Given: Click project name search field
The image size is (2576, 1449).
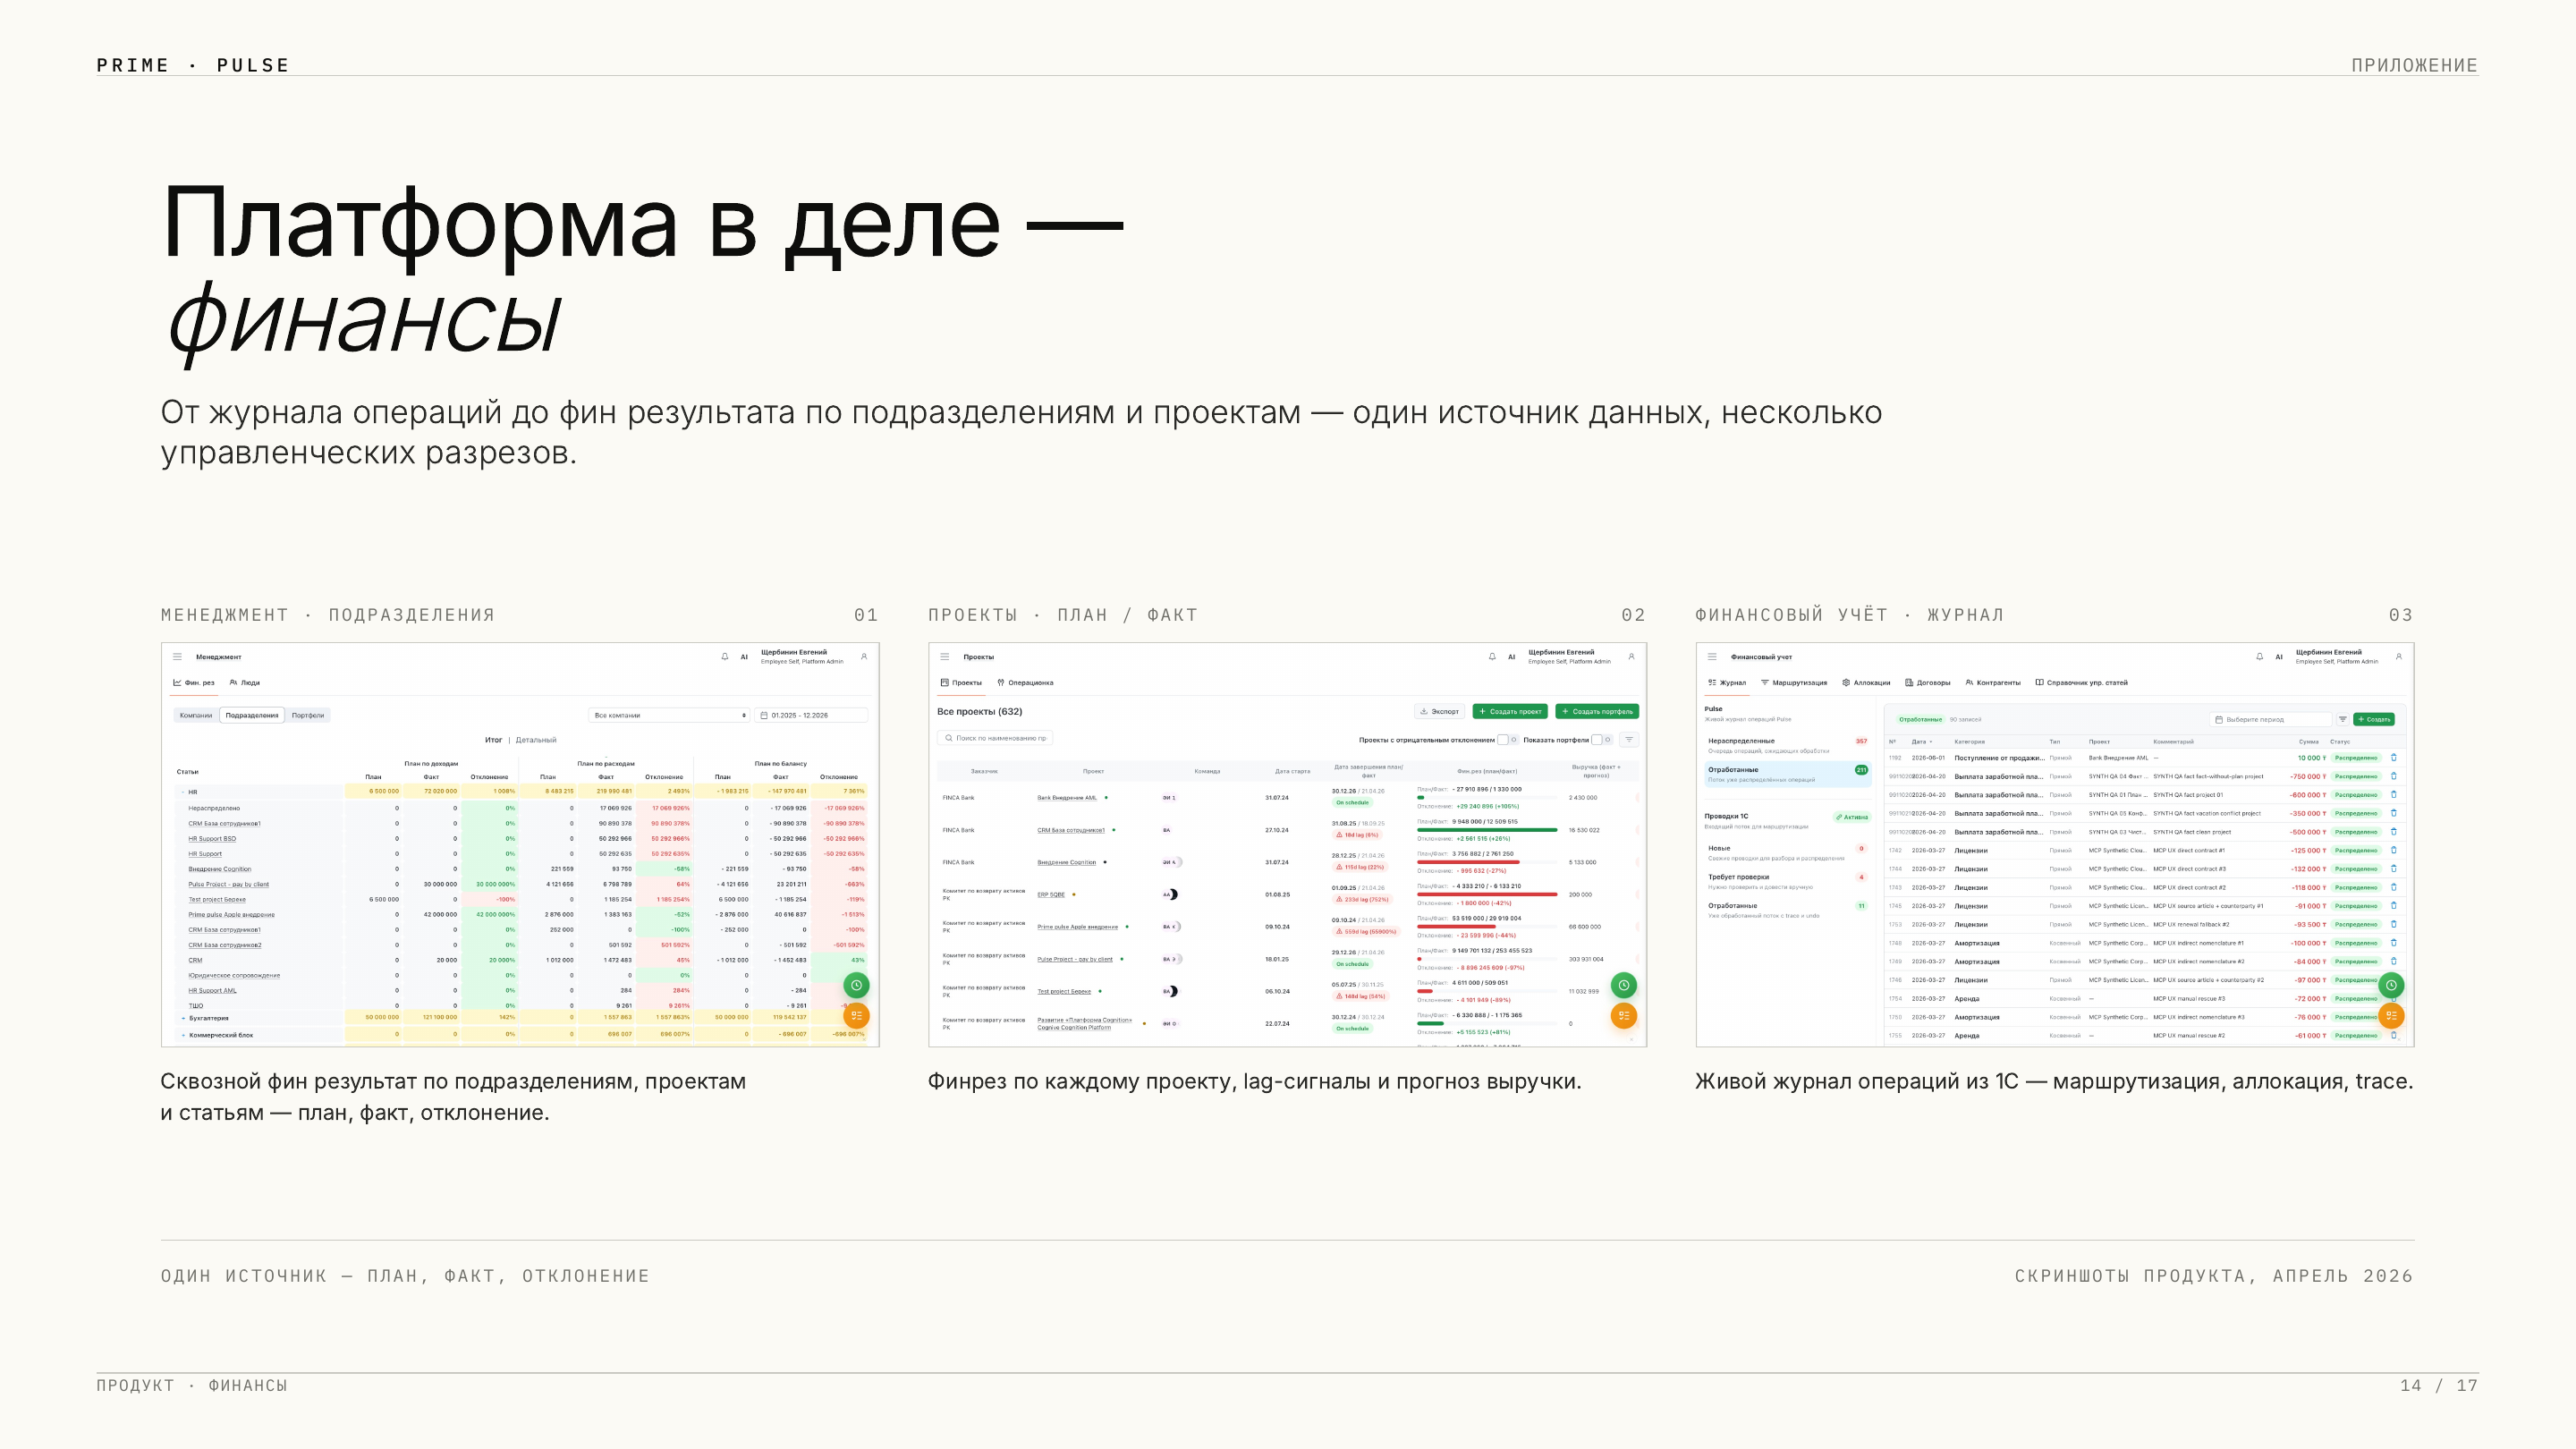Looking at the screenshot, I should coord(995,738).
